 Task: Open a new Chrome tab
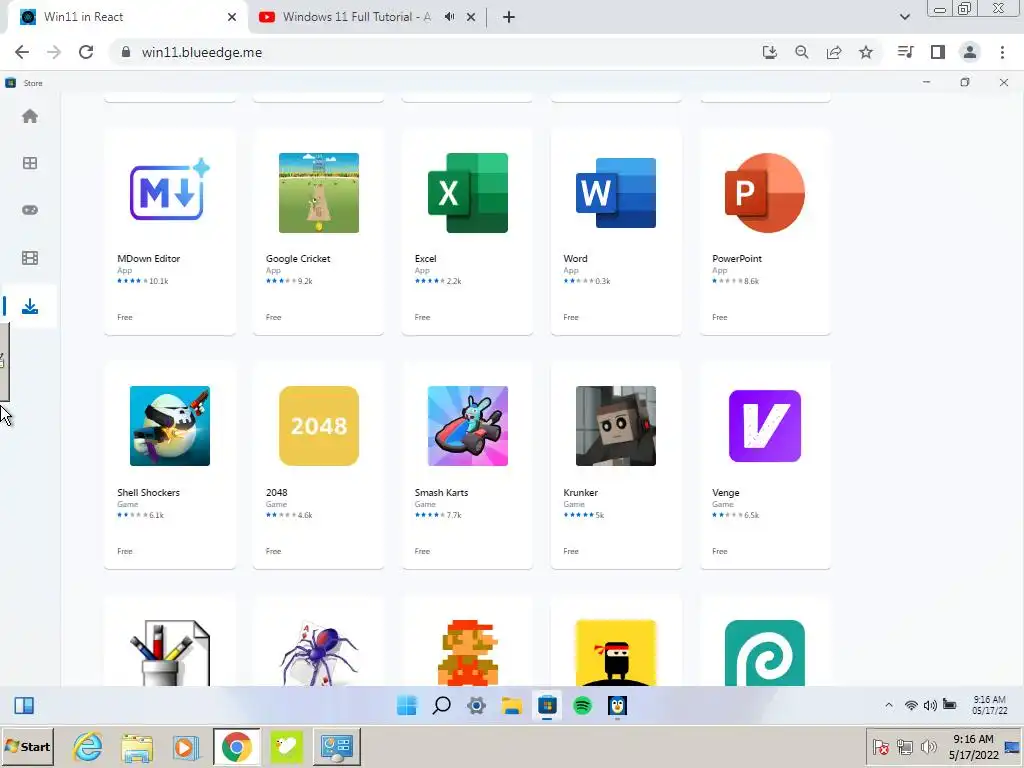coord(509,17)
